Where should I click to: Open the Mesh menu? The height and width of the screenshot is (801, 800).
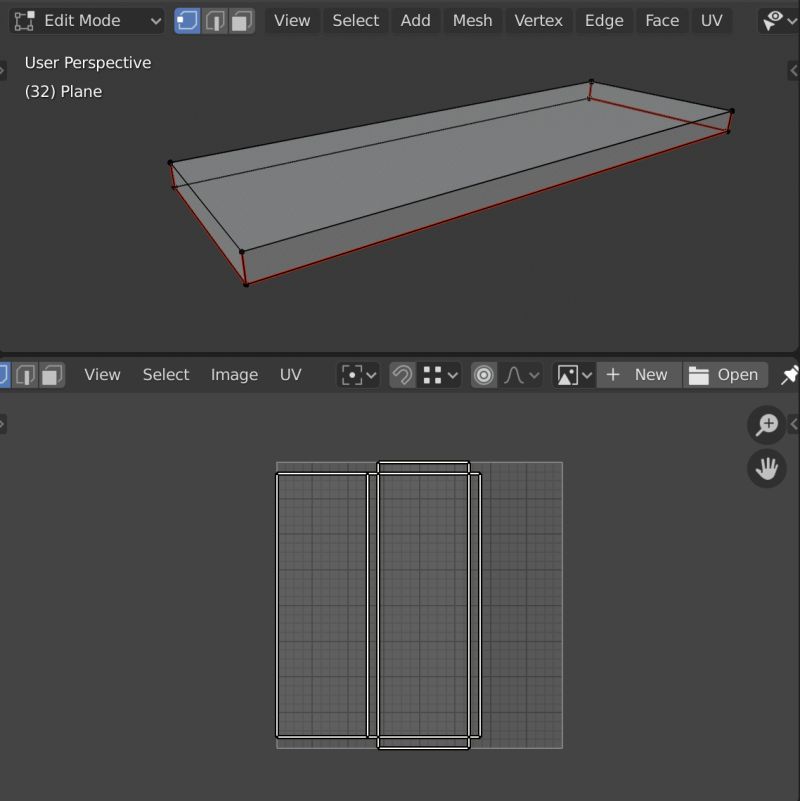tap(472, 20)
